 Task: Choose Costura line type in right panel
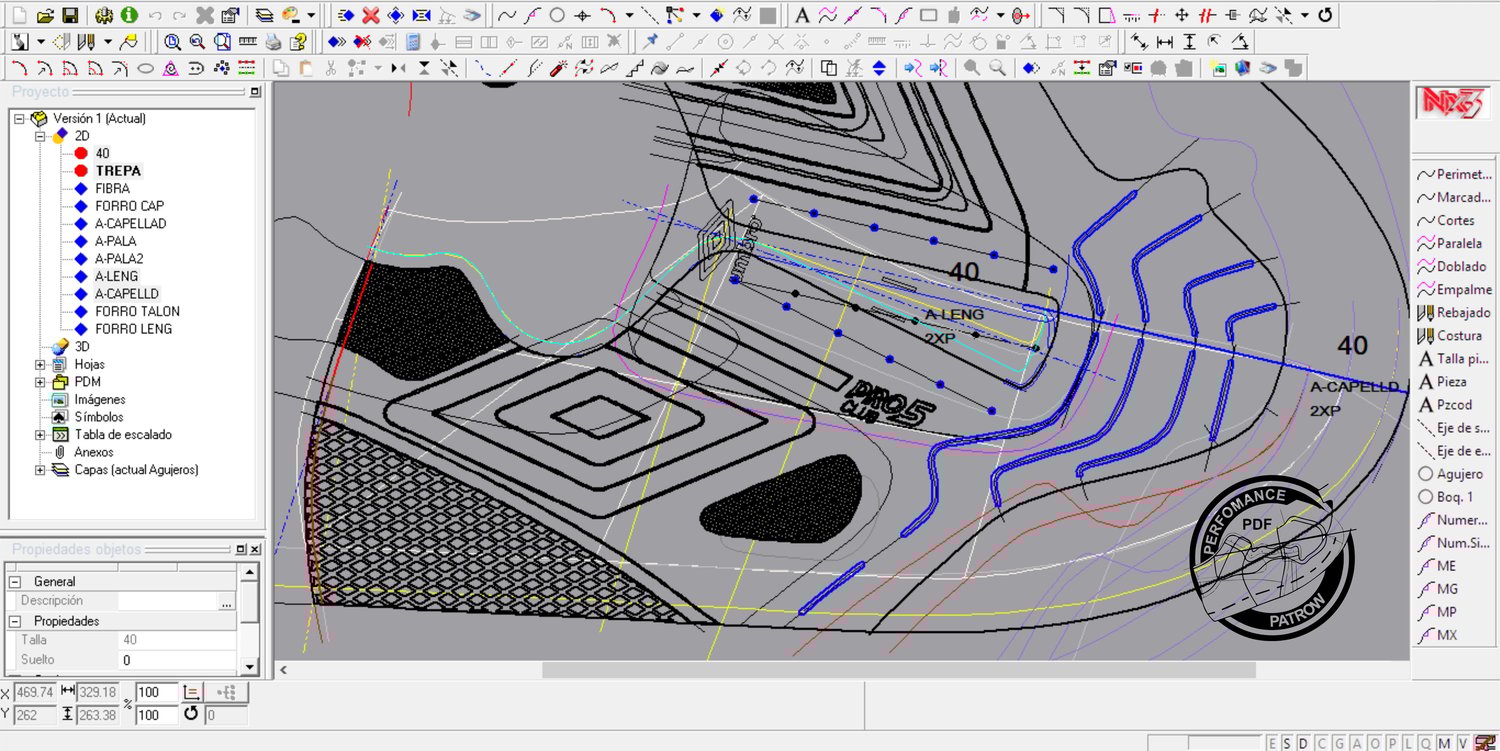pyautogui.click(x=1458, y=336)
